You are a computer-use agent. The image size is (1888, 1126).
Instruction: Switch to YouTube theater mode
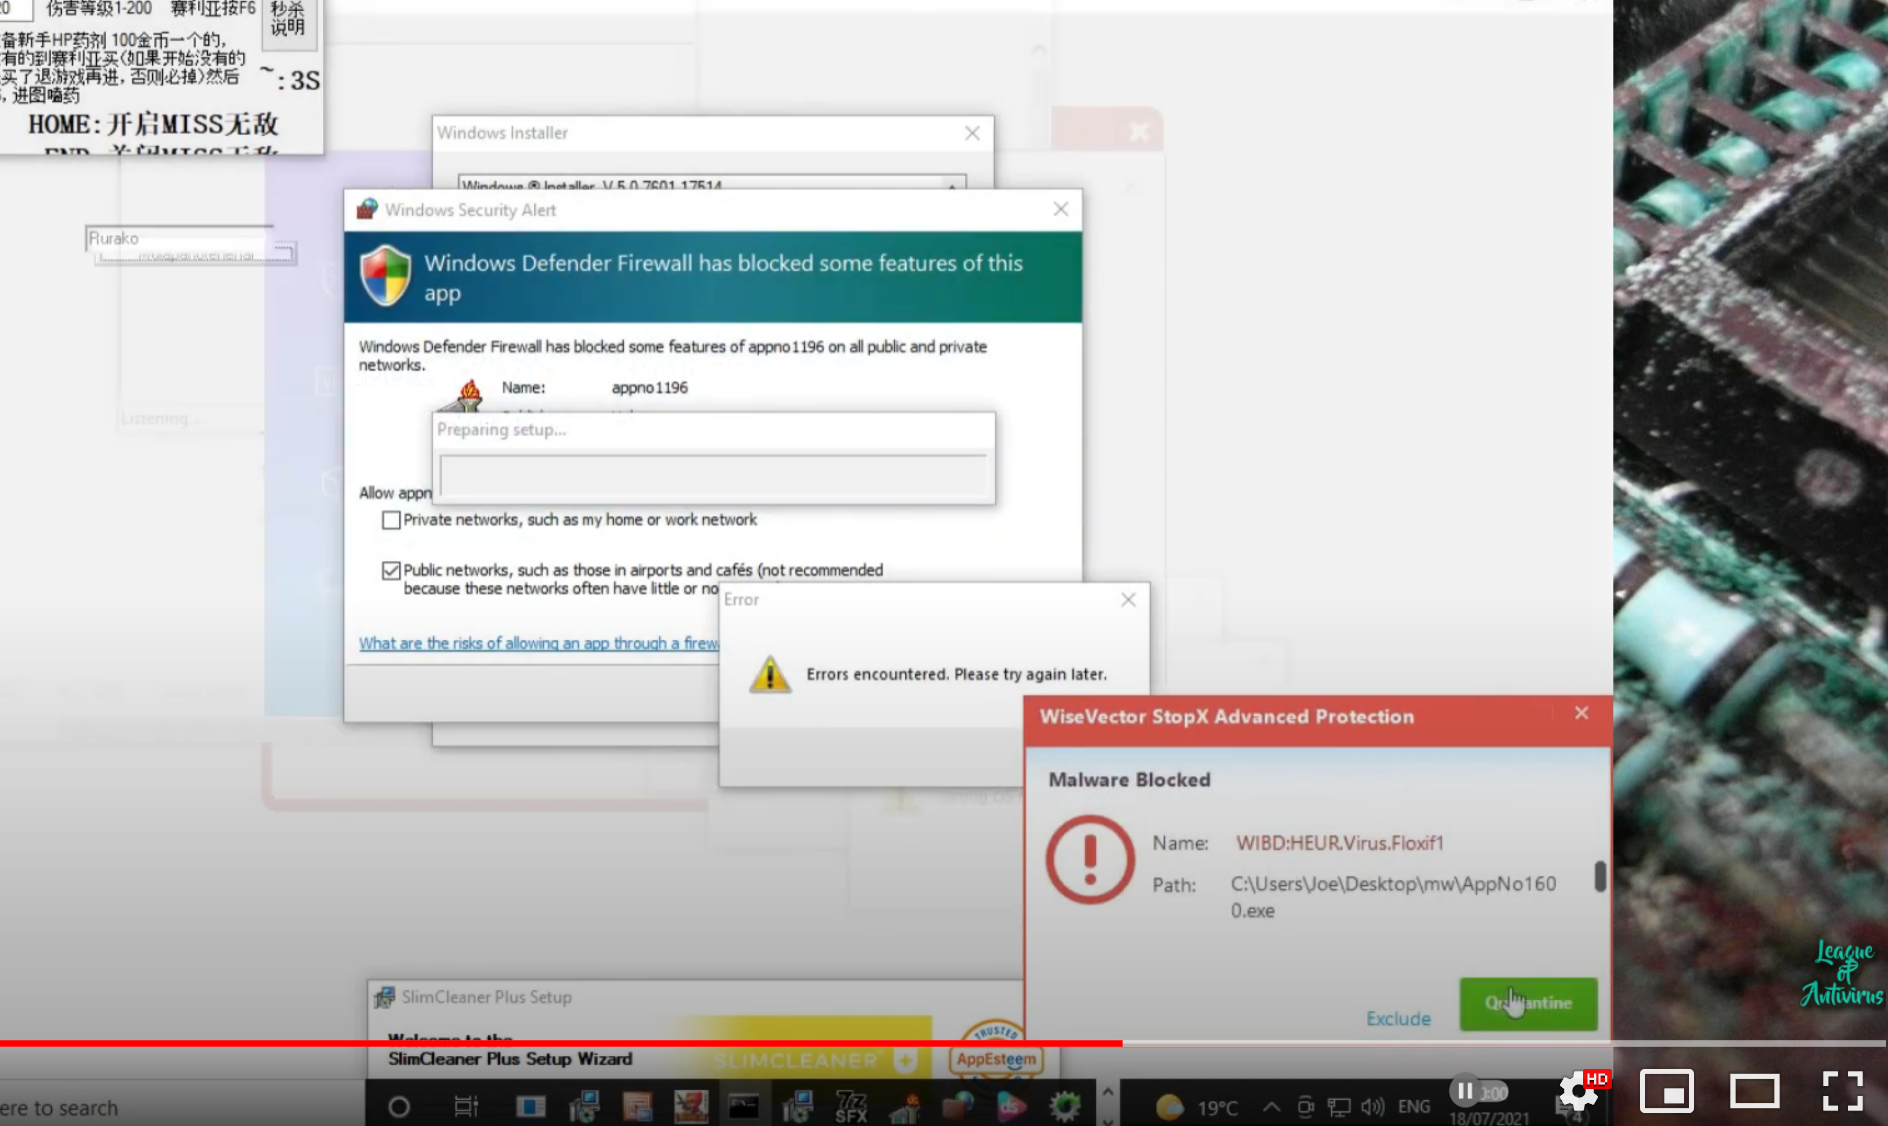1755,1091
